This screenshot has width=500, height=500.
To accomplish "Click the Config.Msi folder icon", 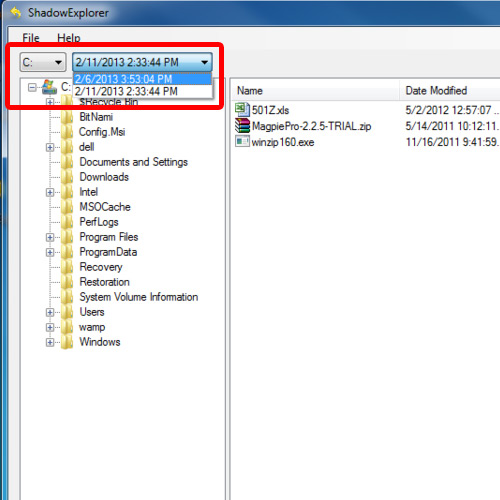I will (x=67, y=132).
